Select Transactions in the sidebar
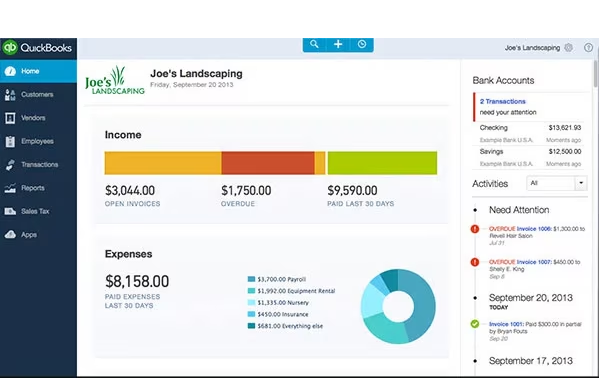Viewport: 599px width, 380px height. pos(38,164)
